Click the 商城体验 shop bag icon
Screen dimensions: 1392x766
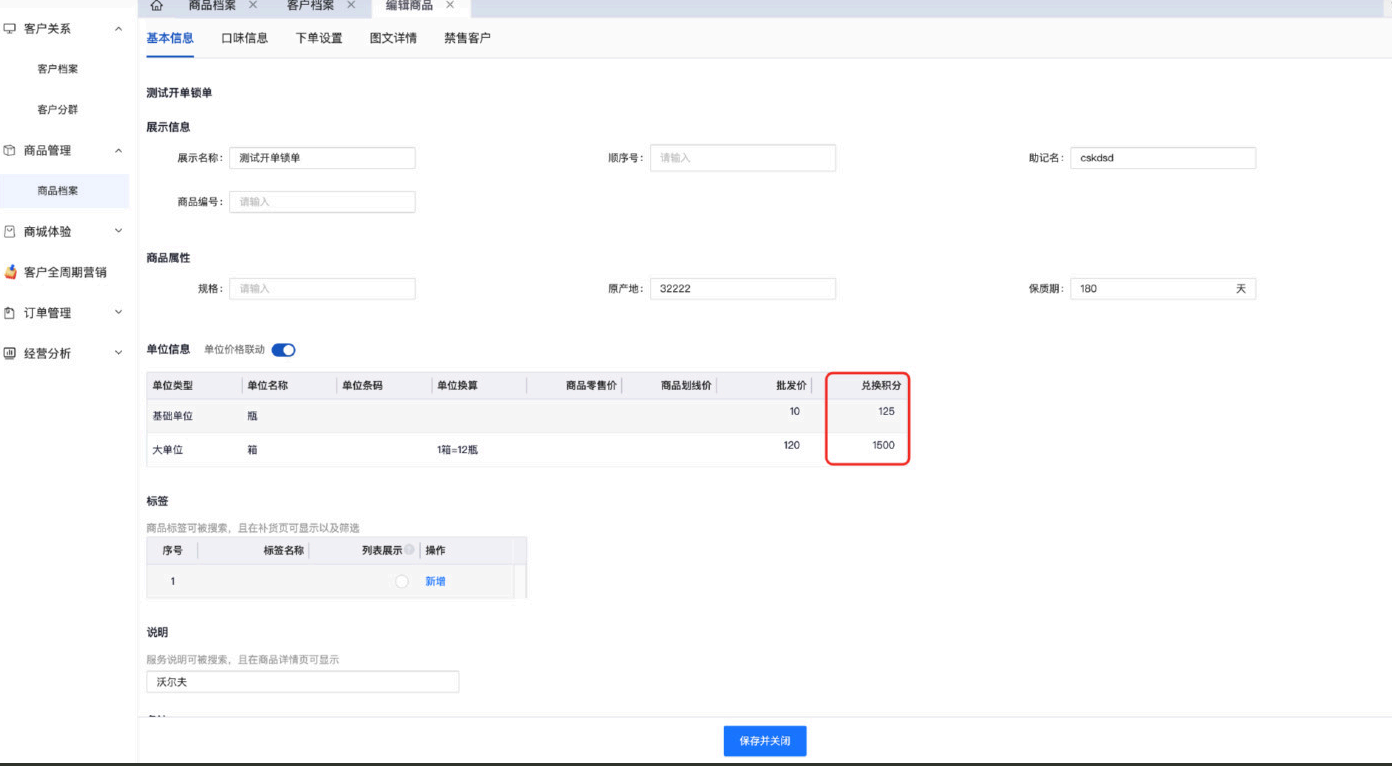tap(10, 232)
